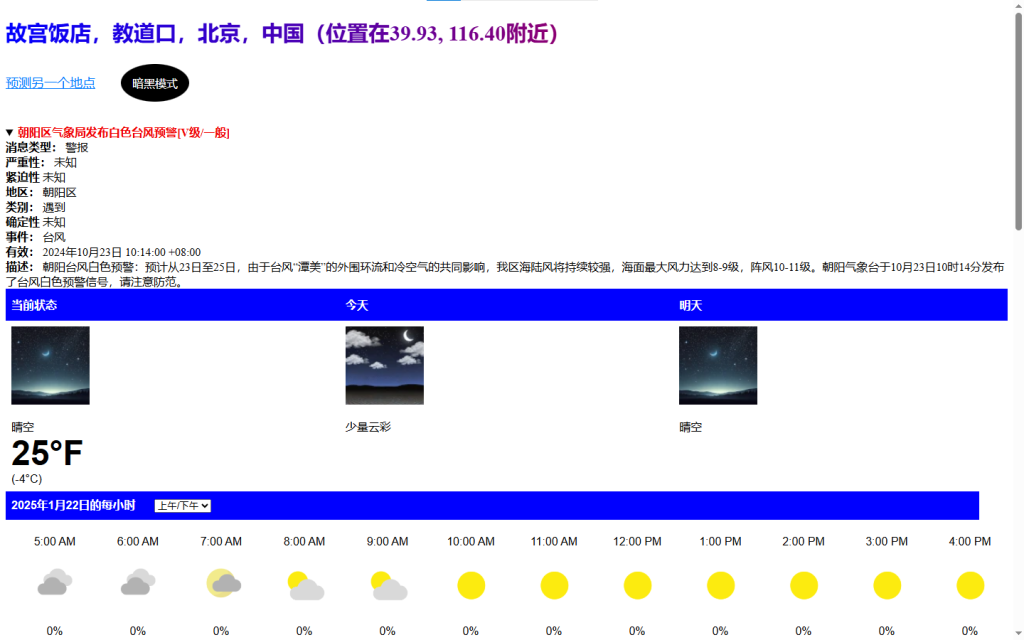Click the 地区 朝阳区 row
Viewport: 1024px width, 640px height.
41,192
